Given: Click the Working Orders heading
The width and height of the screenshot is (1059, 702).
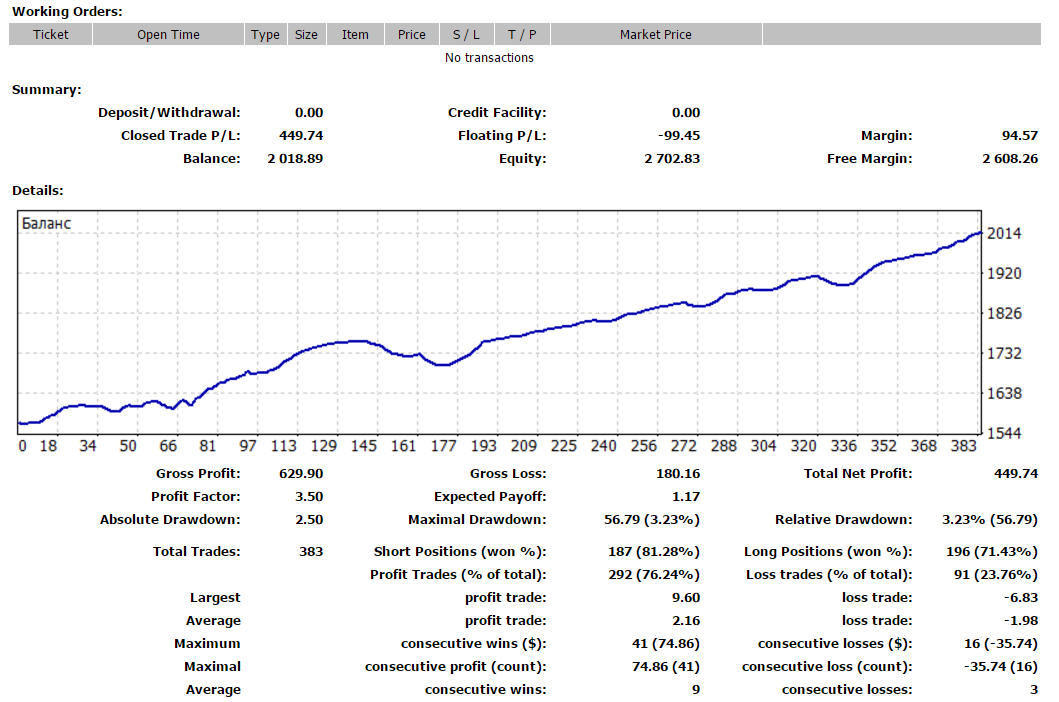Looking at the screenshot, I should click(68, 11).
